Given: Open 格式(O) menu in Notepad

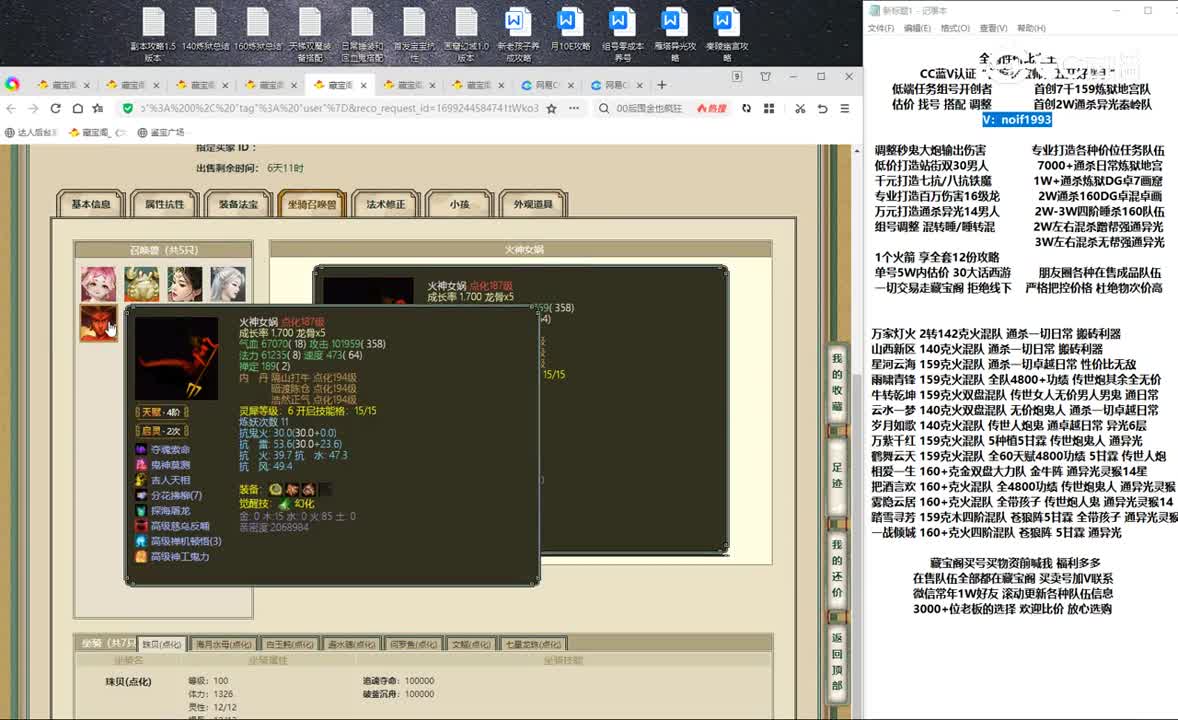Looking at the screenshot, I should click(955, 28).
